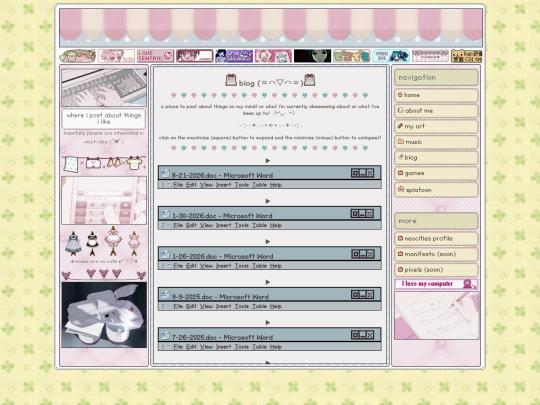This screenshot has height=405, width=540.
Task: Click the notepad icon left of blog heading
Action: tap(231, 80)
